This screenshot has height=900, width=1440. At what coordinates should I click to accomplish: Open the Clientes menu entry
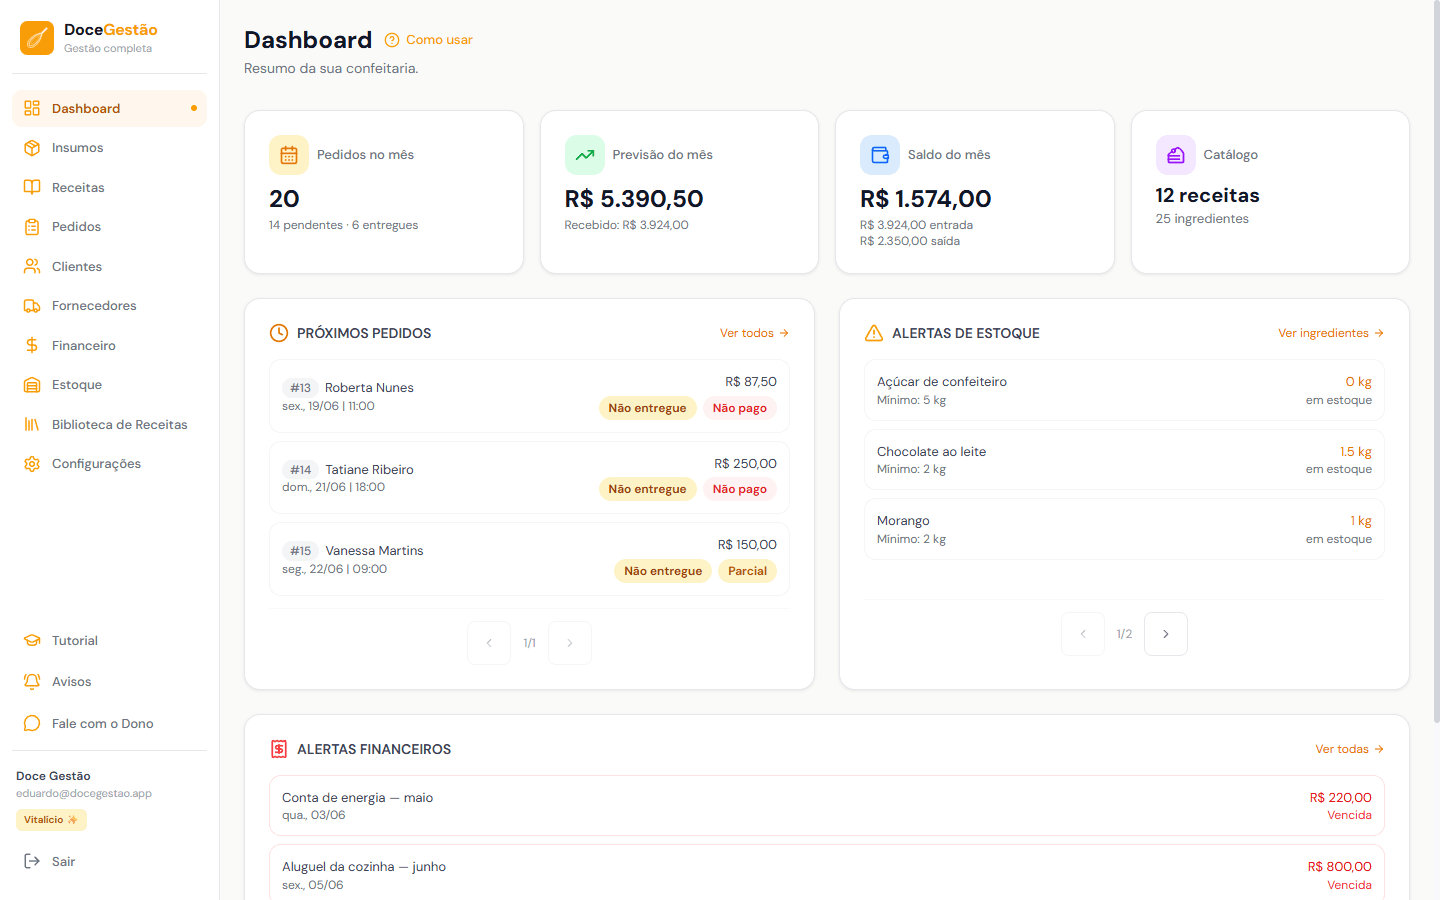tap(109, 266)
